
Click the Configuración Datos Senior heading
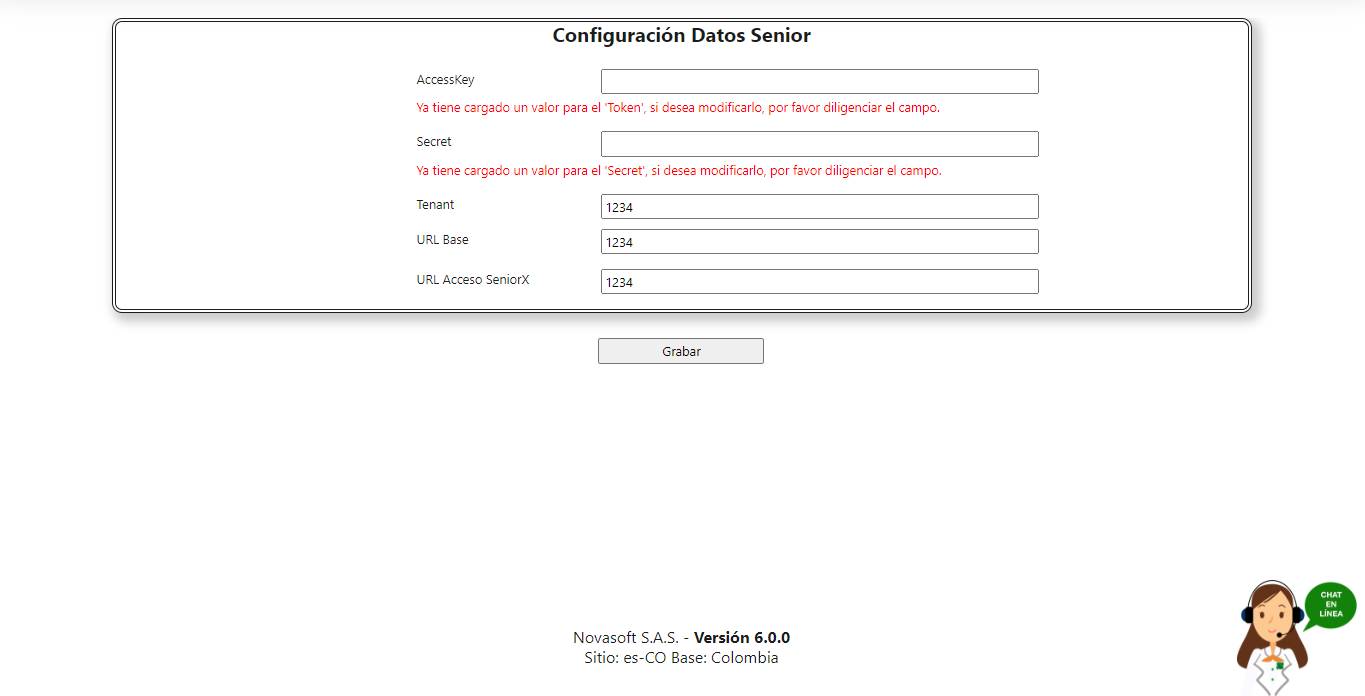pyautogui.click(x=681, y=36)
